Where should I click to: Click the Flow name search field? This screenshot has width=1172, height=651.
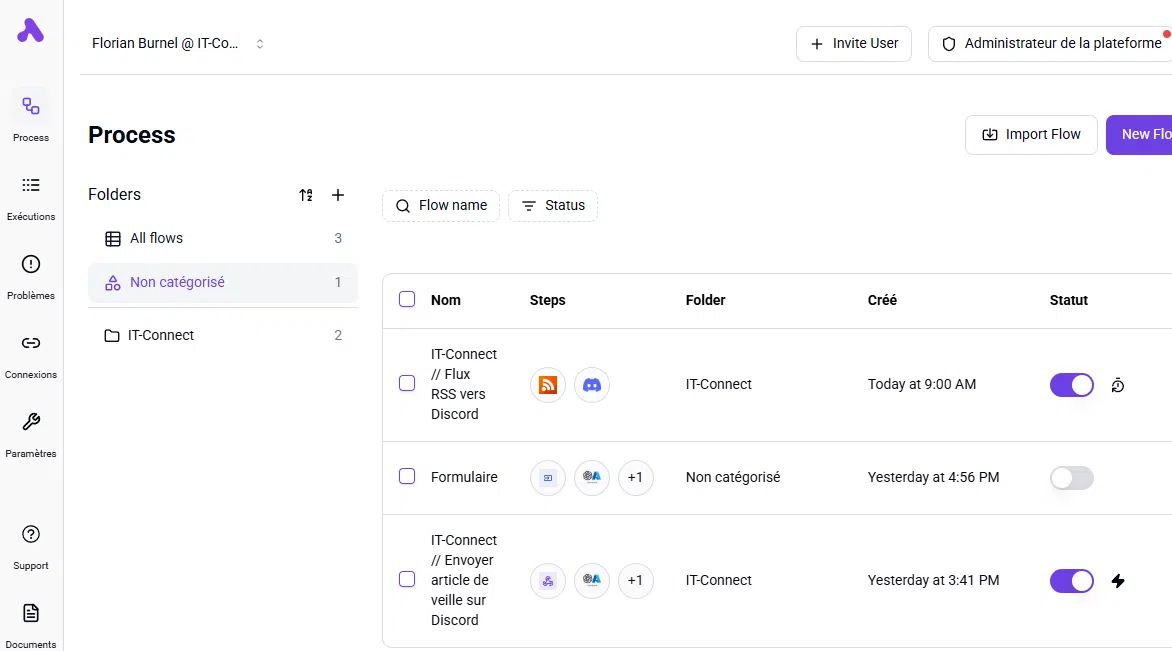tap(441, 206)
